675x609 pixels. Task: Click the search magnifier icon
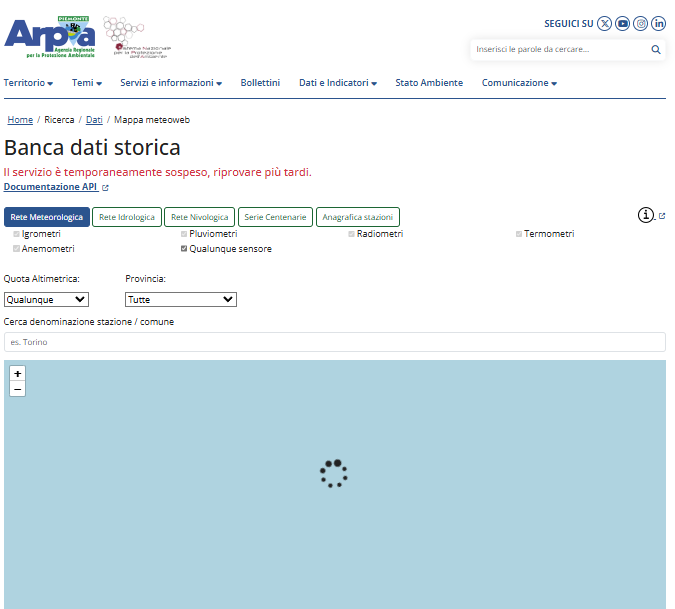click(656, 49)
